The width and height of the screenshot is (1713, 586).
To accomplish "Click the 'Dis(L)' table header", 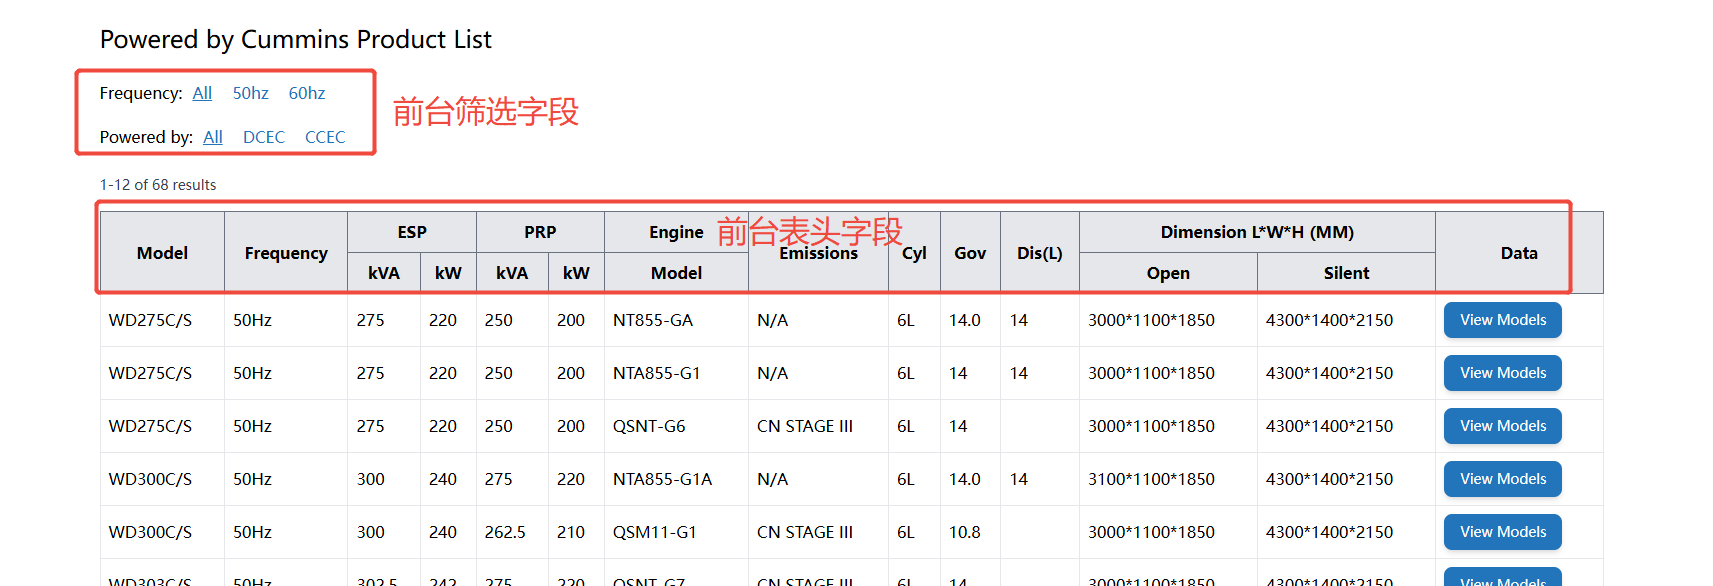I will pos(1040,253).
